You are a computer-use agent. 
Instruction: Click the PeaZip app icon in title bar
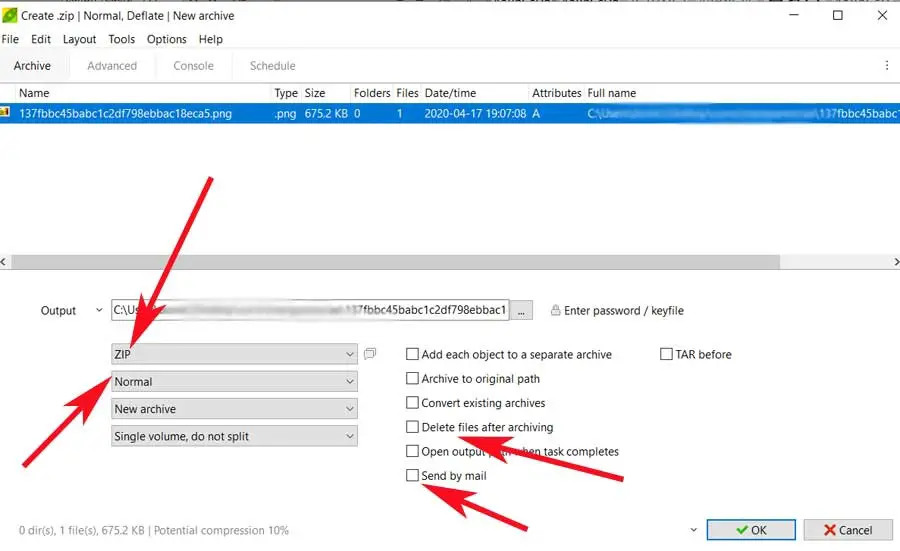(x=10, y=15)
